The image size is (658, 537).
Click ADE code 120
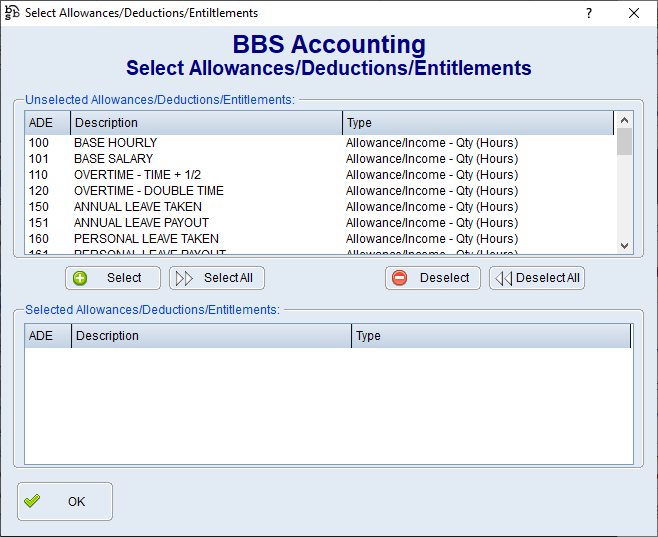(39, 190)
